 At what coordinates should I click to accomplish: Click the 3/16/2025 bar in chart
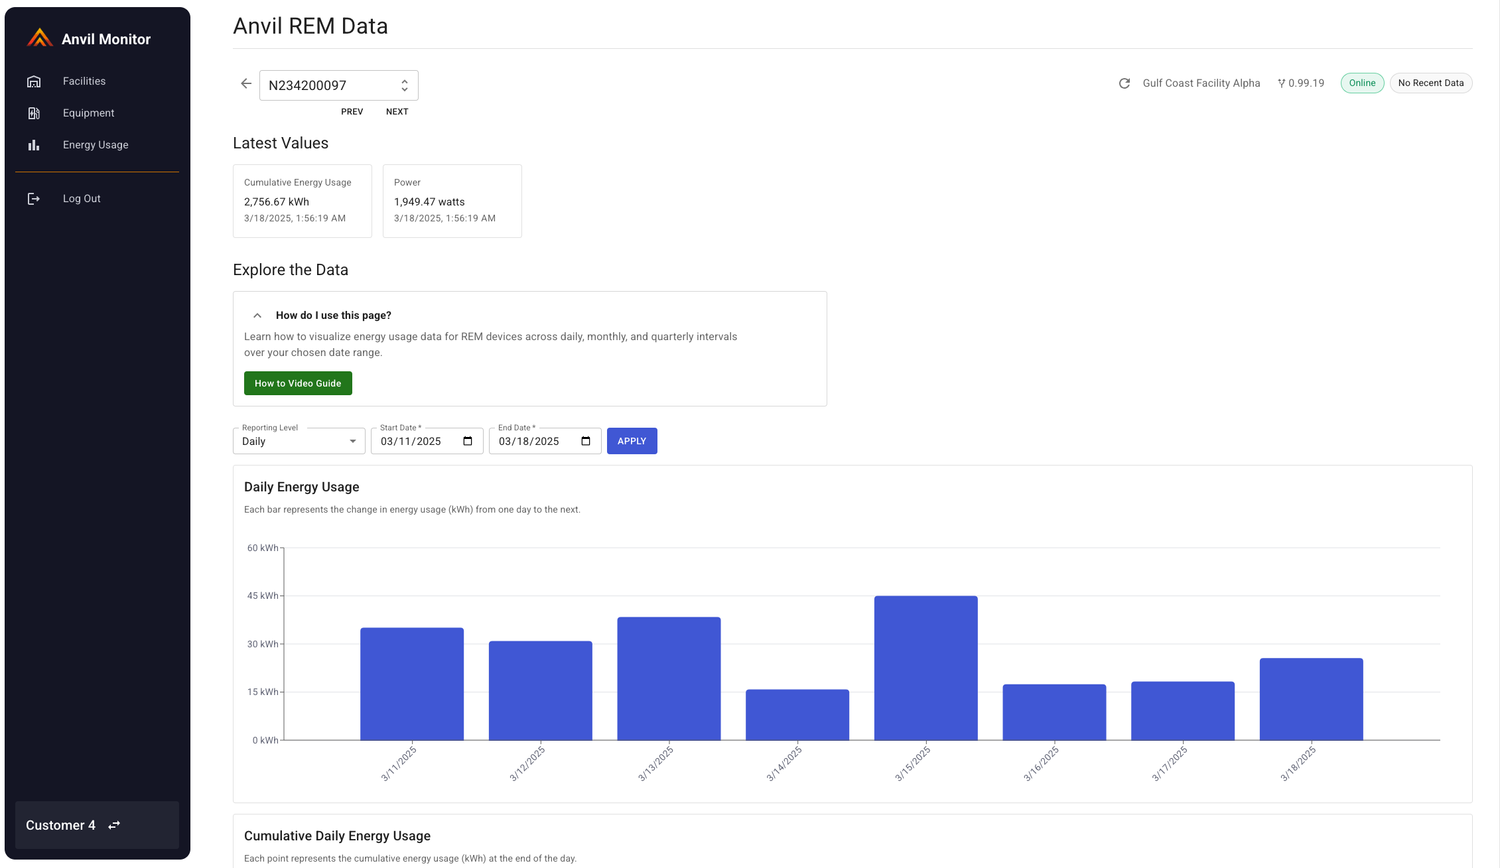click(x=1055, y=712)
